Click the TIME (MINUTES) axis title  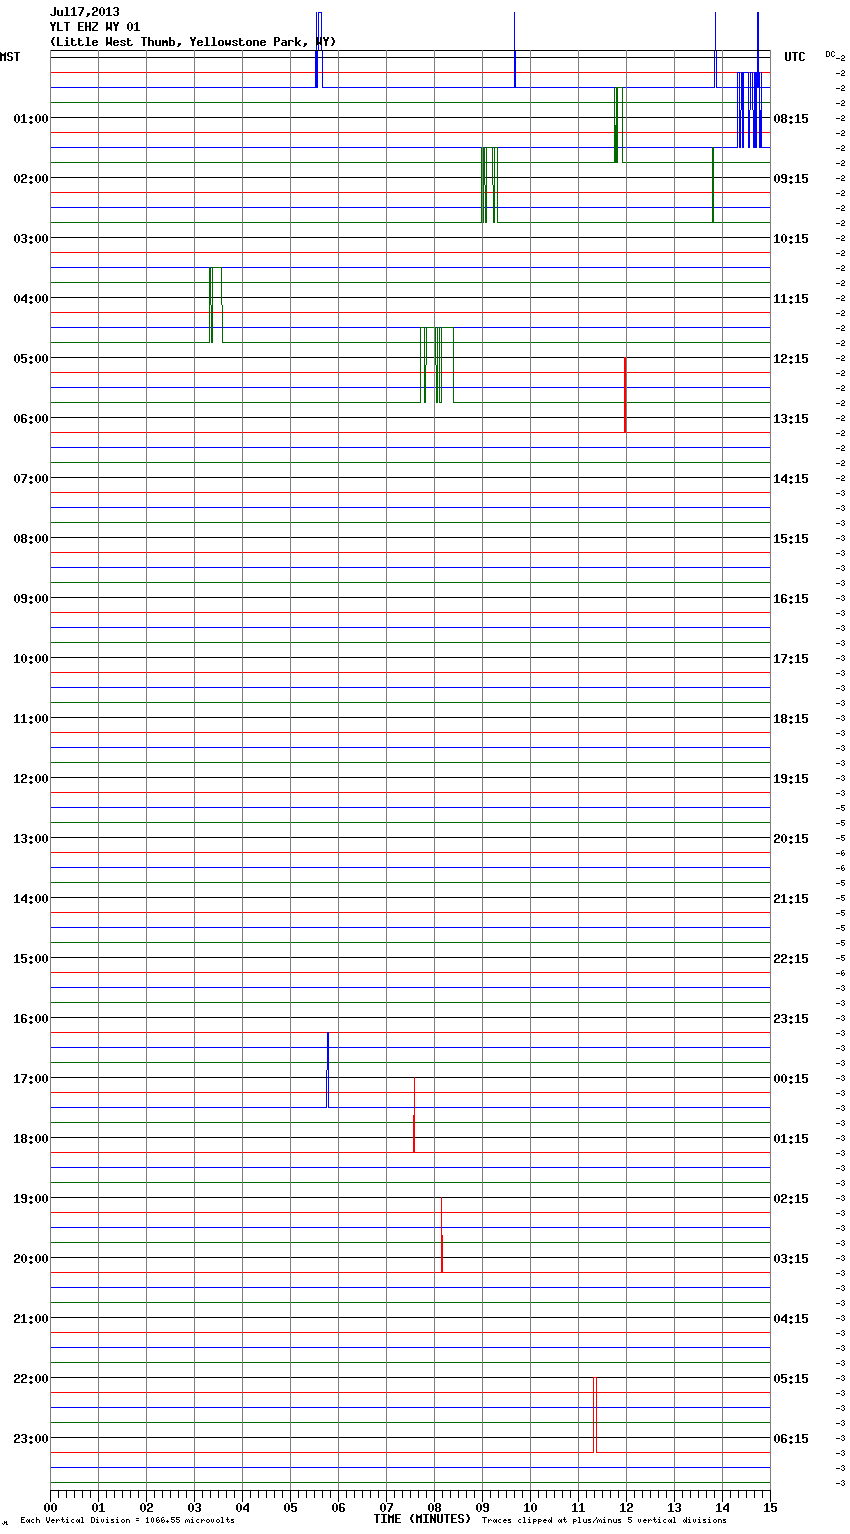pyautogui.click(x=422, y=1519)
